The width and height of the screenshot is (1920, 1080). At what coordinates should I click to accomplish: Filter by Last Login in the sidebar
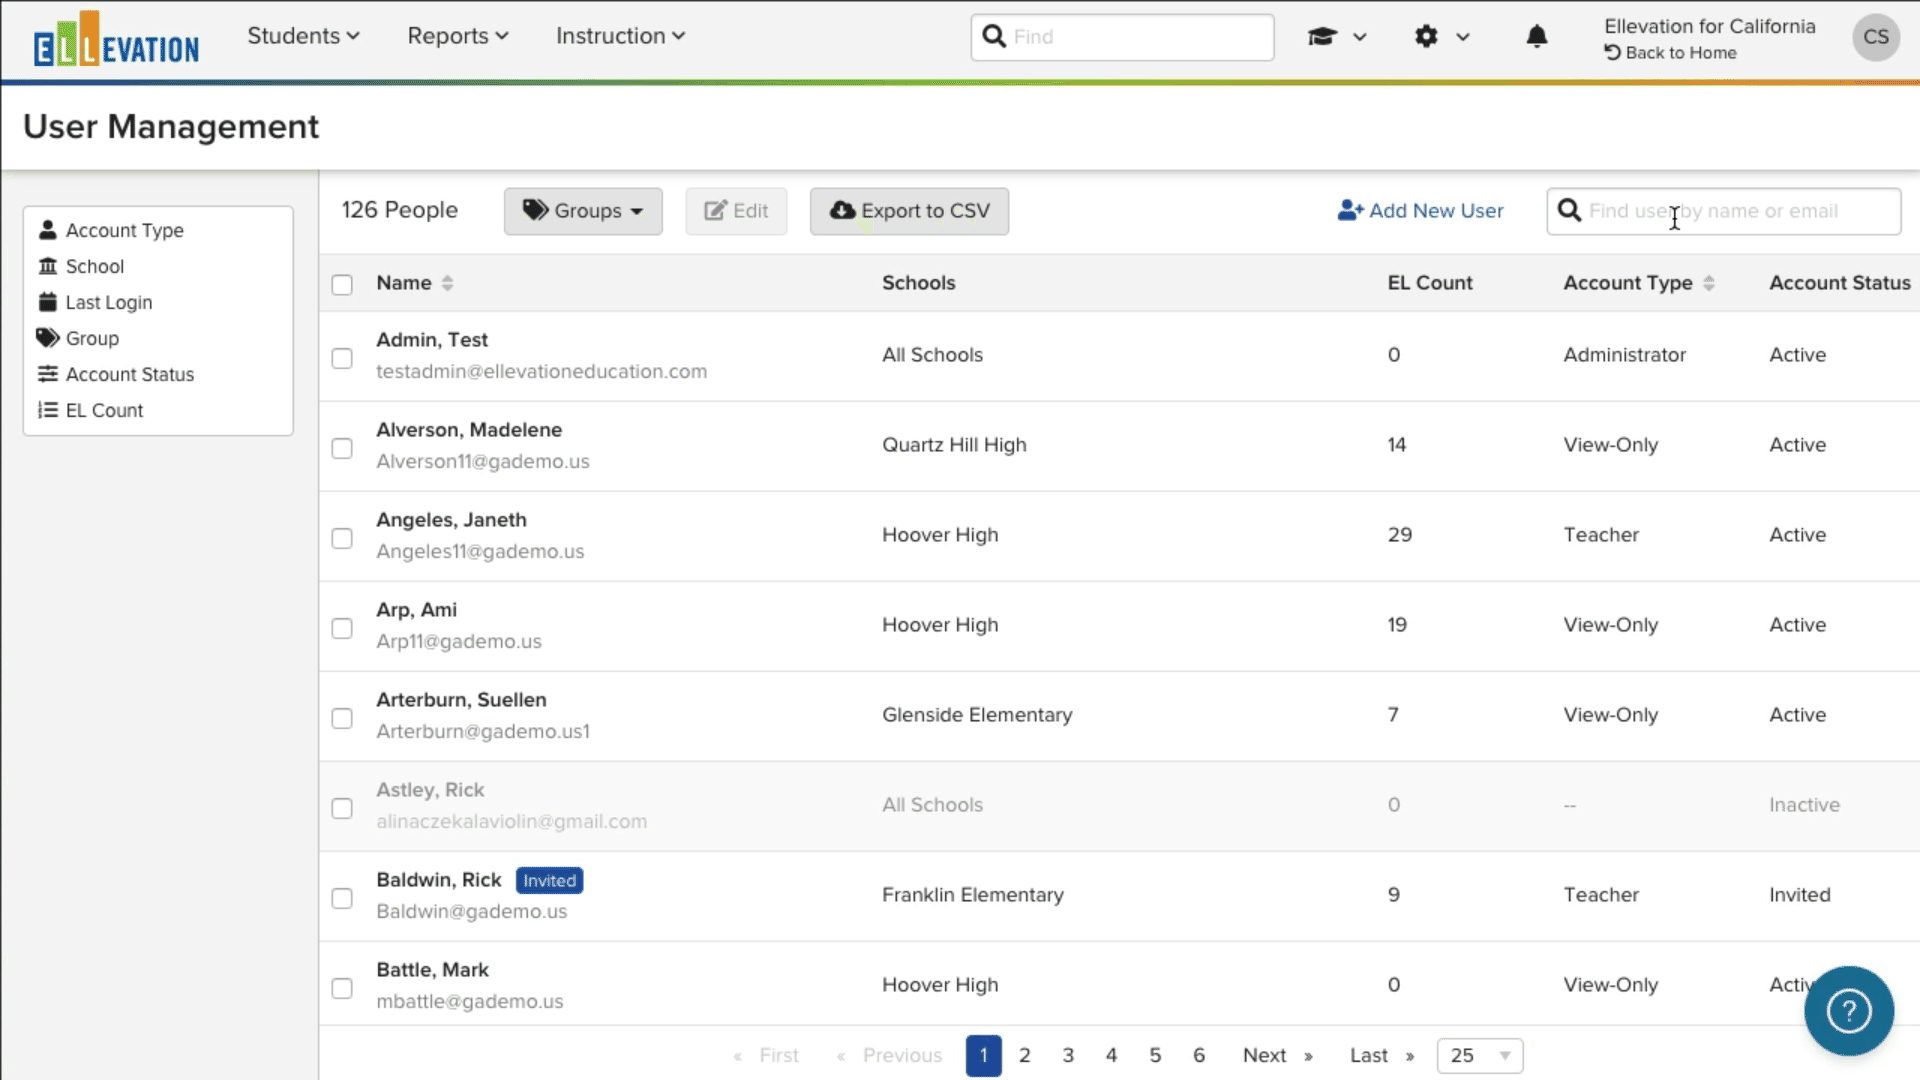109,302
